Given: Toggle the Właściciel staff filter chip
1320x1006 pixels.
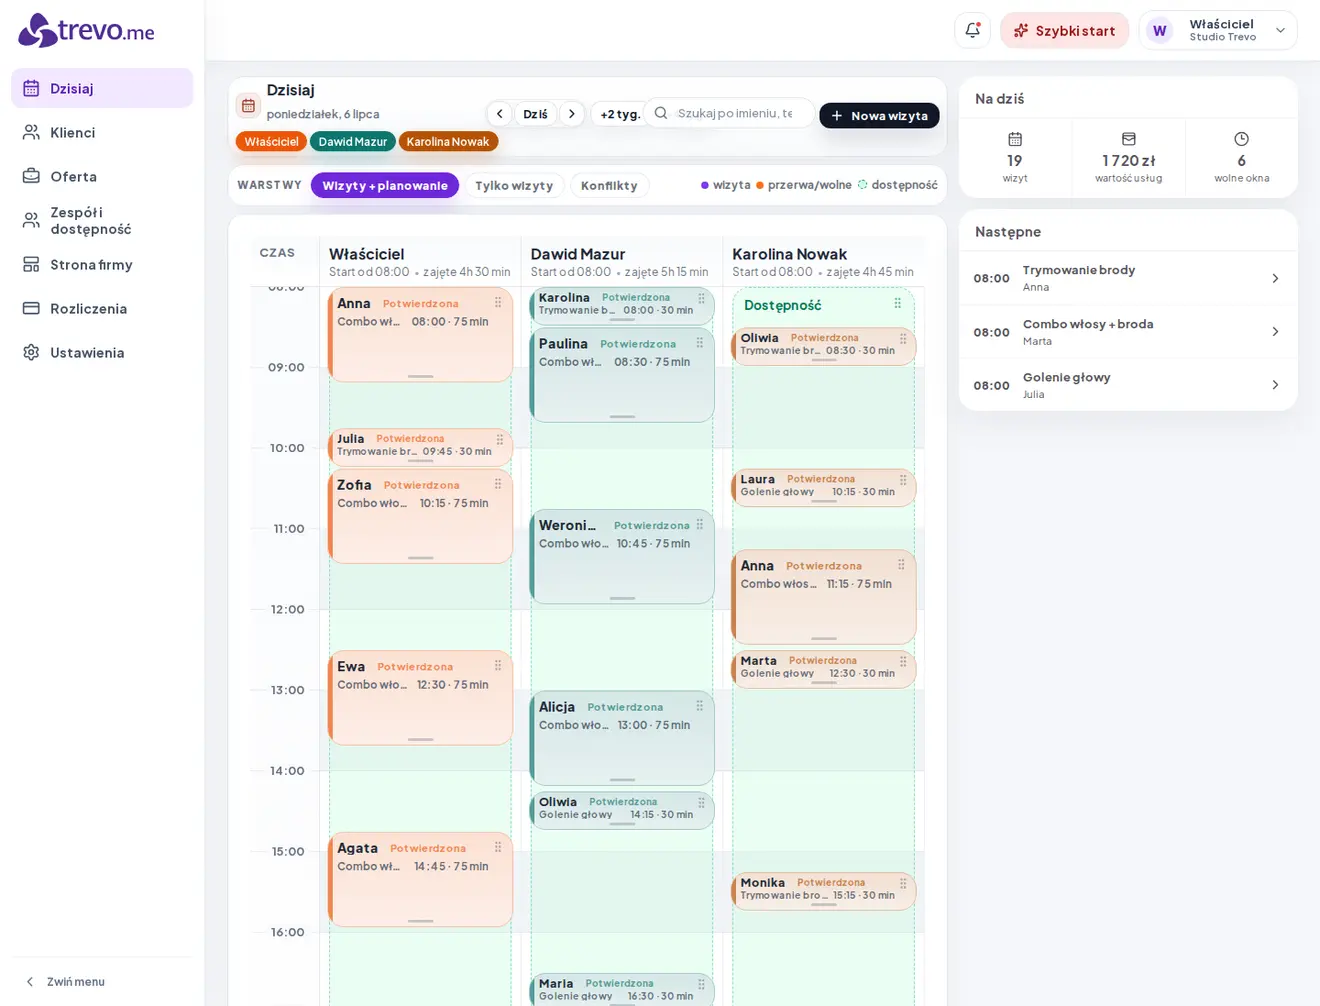Looking at the screenshot, I should point(272,142).
